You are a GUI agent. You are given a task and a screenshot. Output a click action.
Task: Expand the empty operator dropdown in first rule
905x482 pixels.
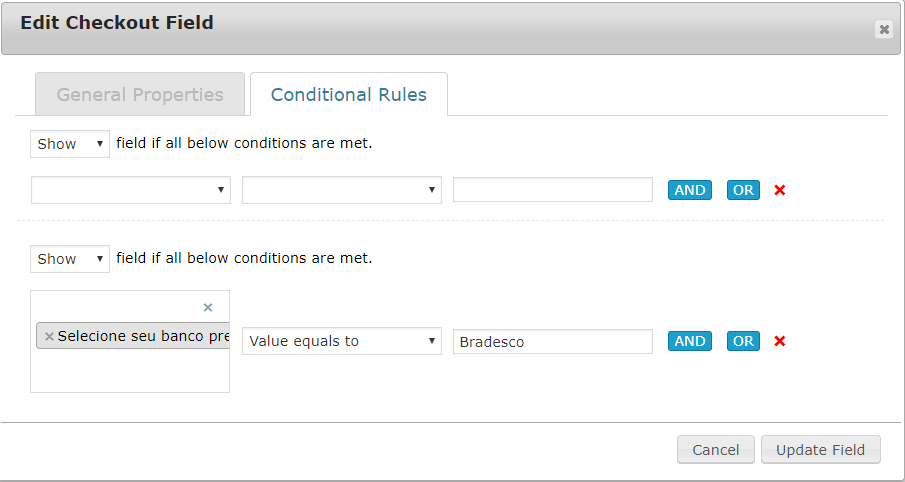coord(342,190)
